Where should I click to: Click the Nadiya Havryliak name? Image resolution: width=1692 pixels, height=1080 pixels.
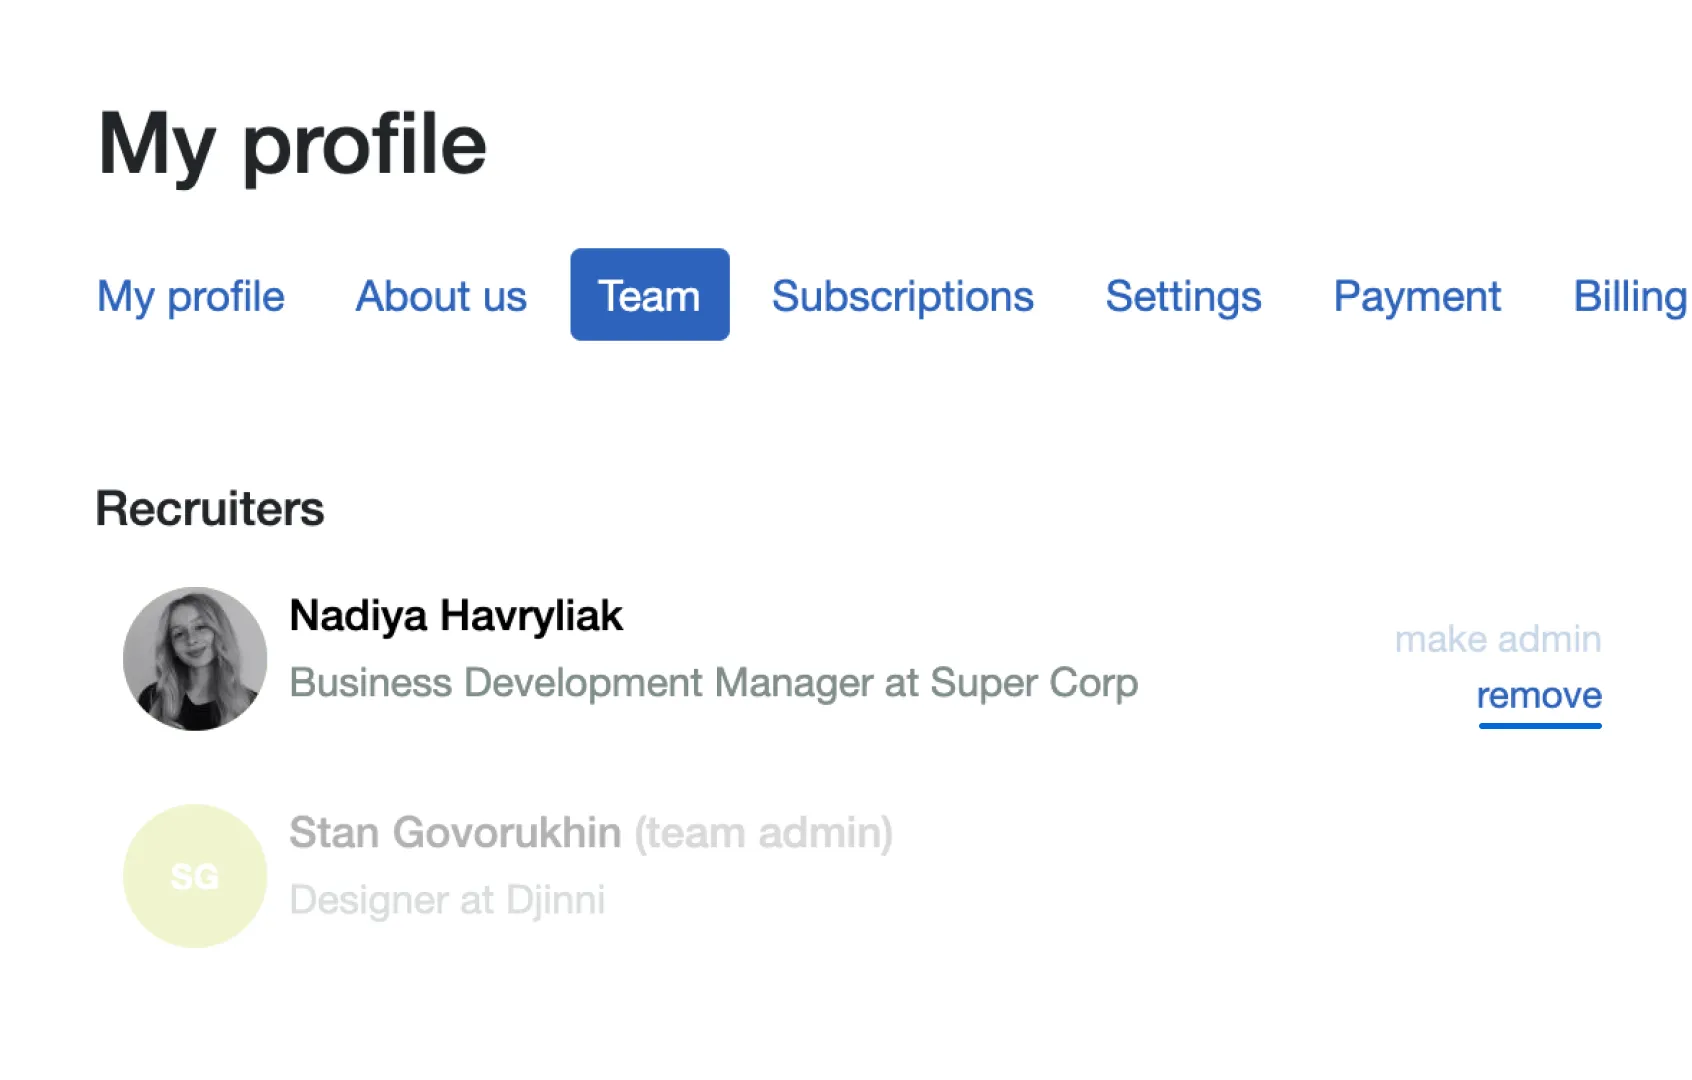pyautogui.click(x=456, y=616)
